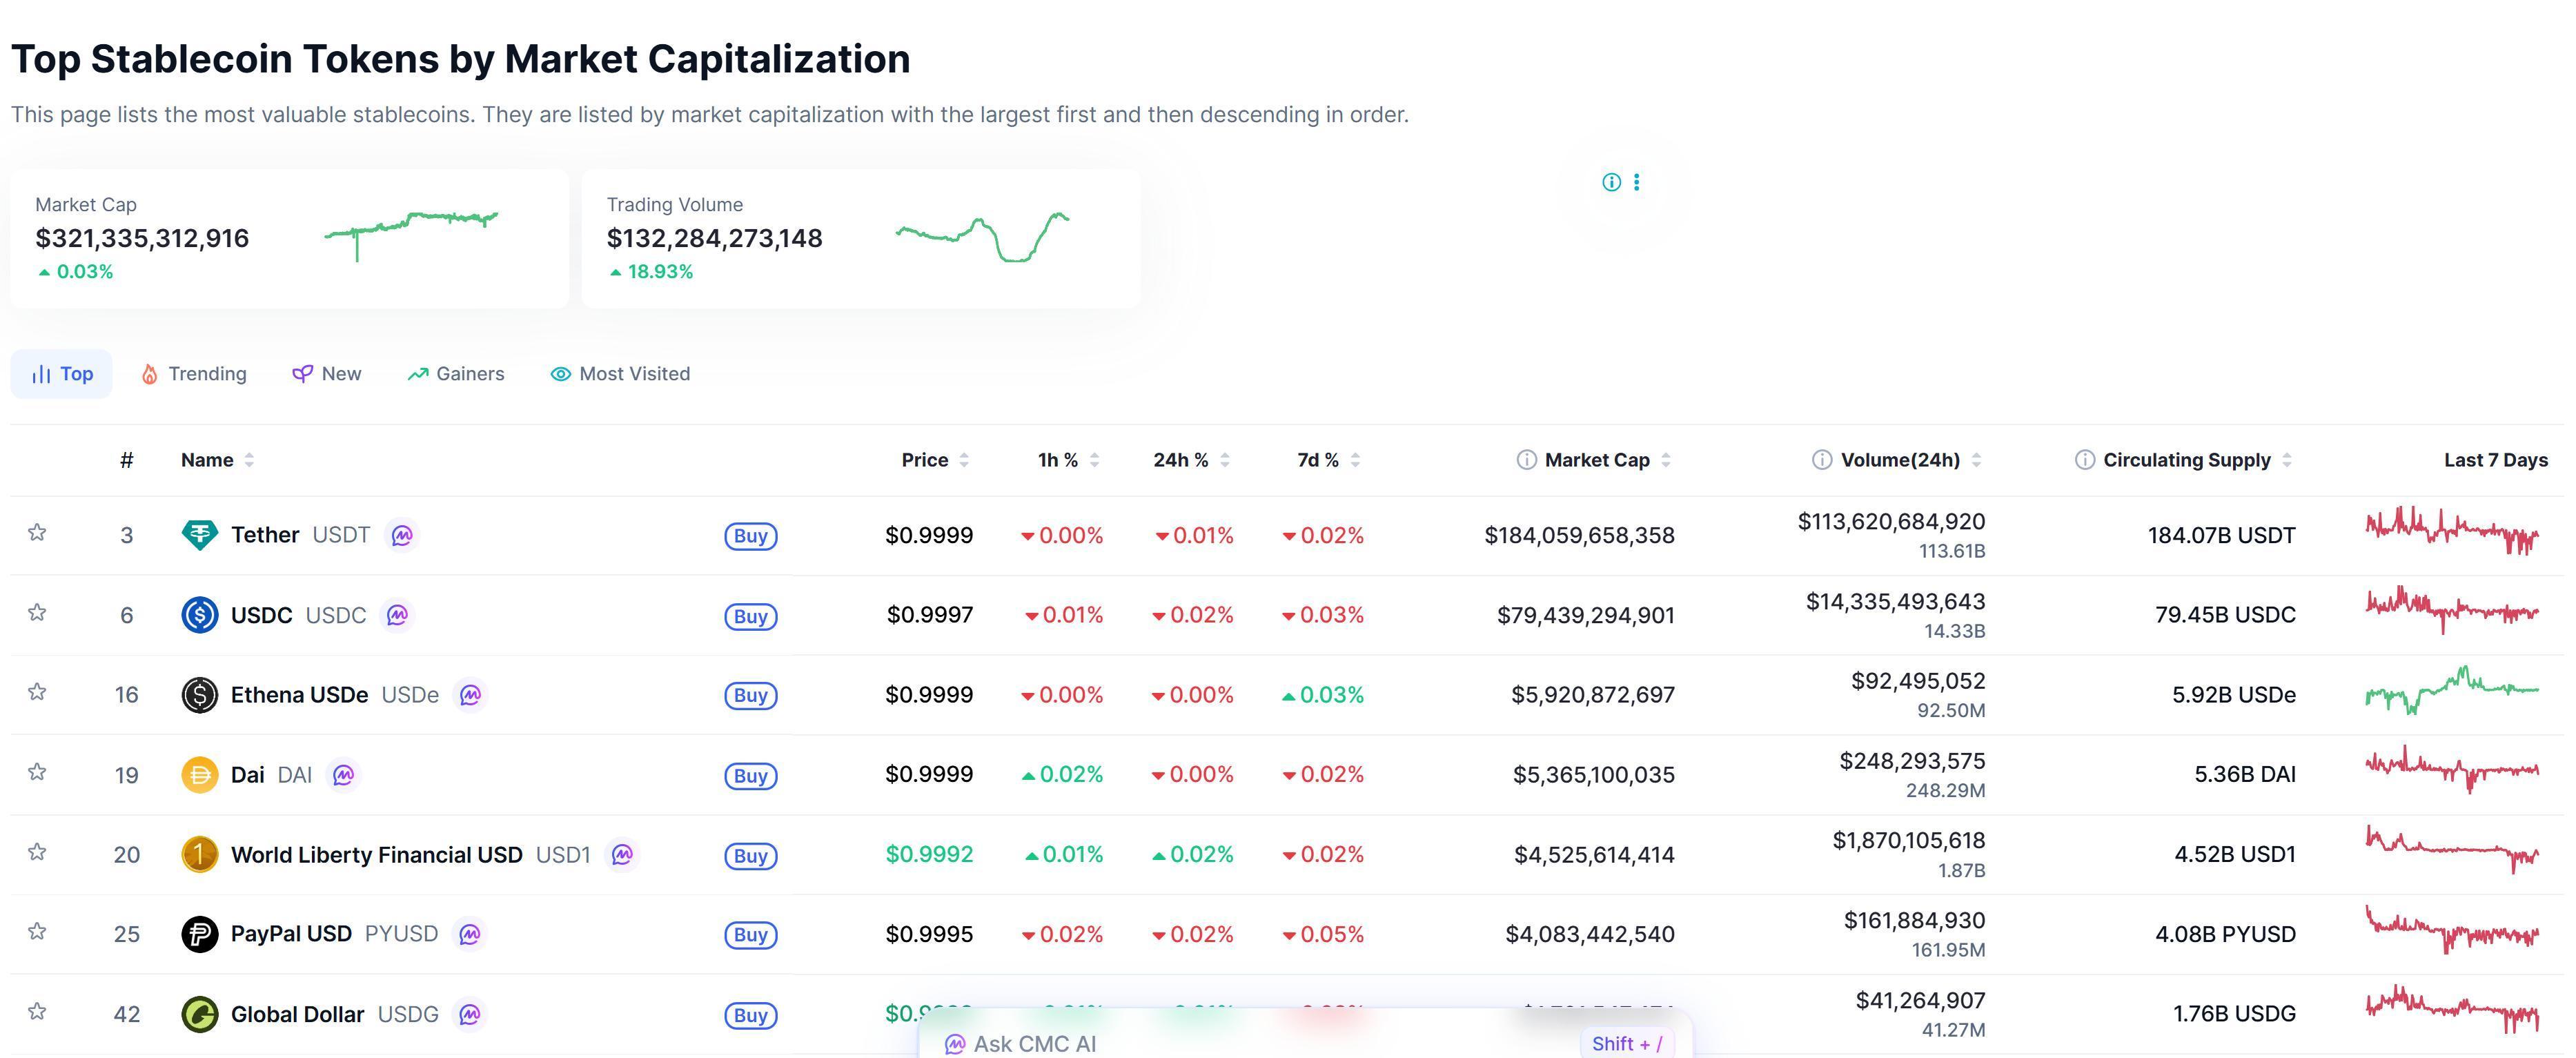Open the Most Visited tab
Viewport: 2576px width, 1058px height.
[x=620, y=373]
